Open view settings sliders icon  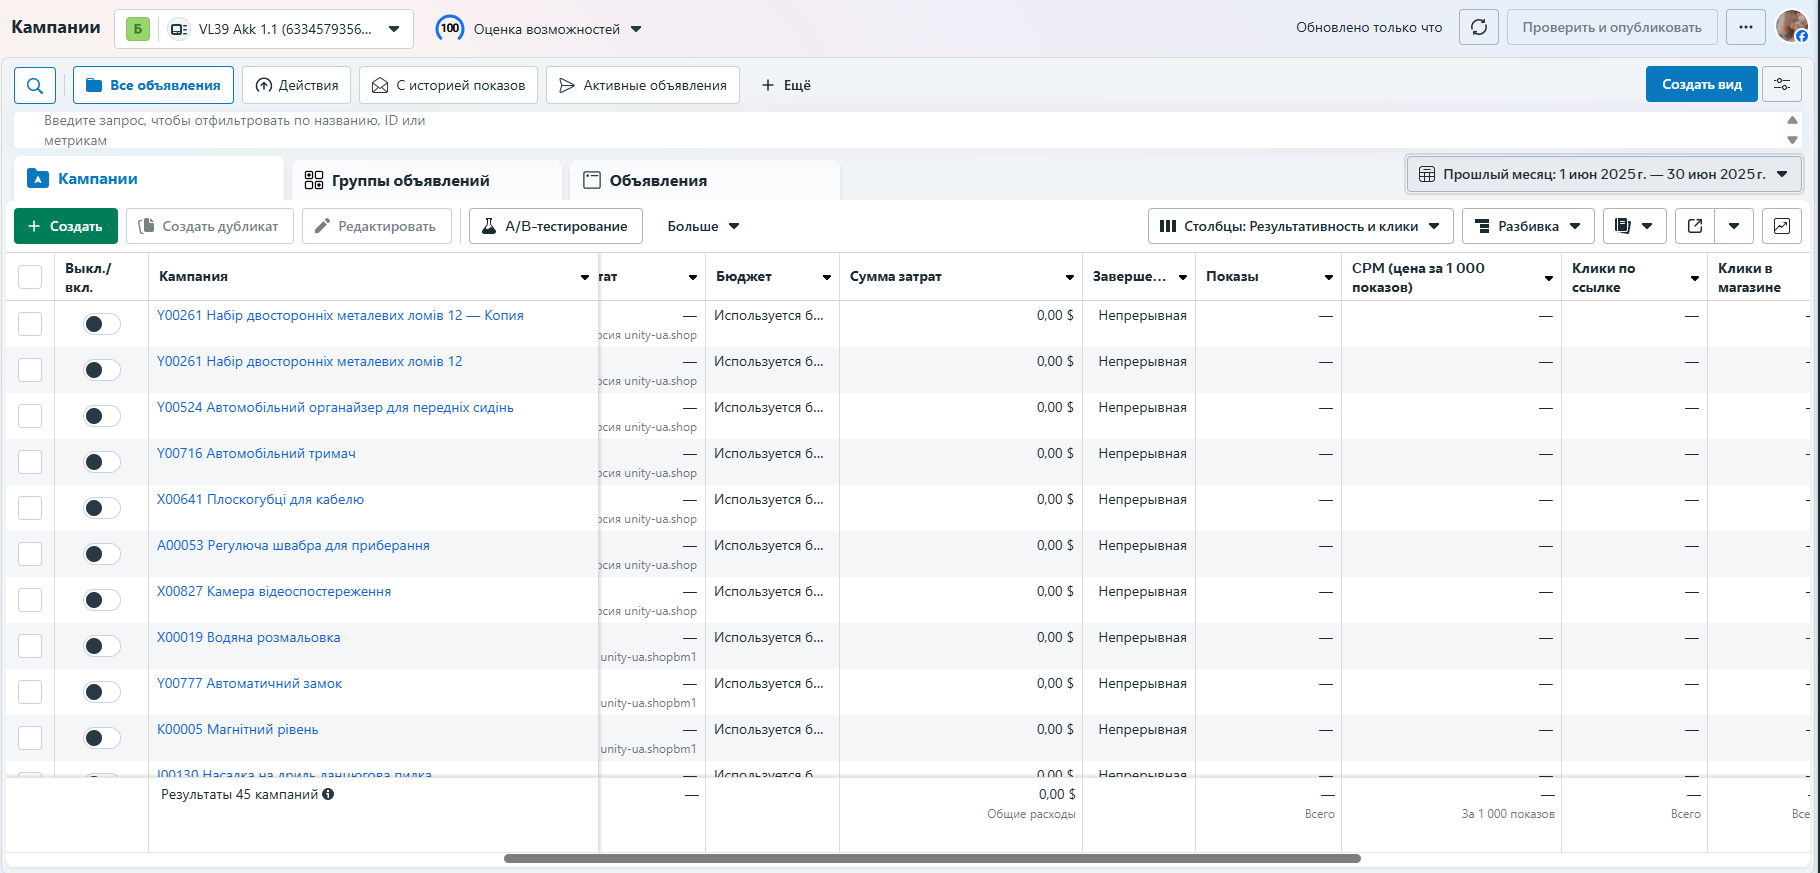pyautogui.click(x=1782, y=85)
